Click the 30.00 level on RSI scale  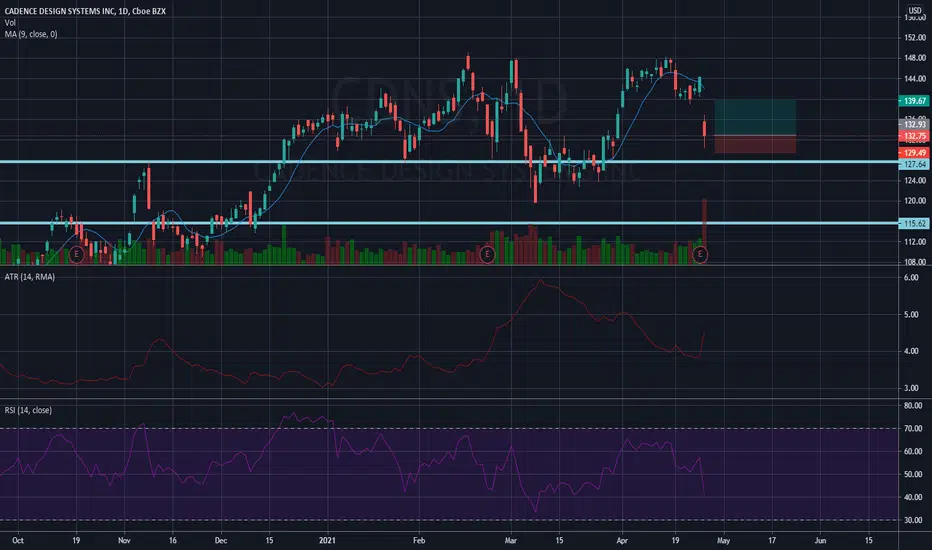[914, 520]
